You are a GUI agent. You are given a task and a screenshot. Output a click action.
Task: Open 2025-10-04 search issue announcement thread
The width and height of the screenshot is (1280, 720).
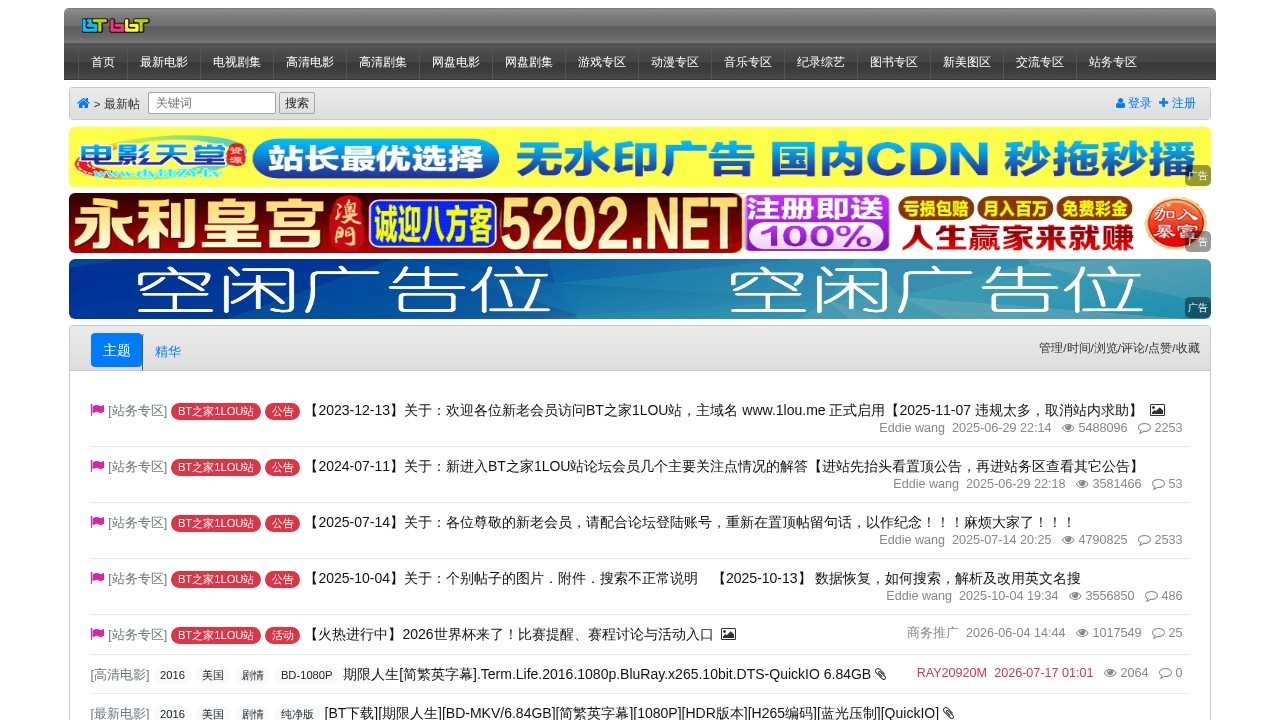pyautogui.click(x=693, y=578)
